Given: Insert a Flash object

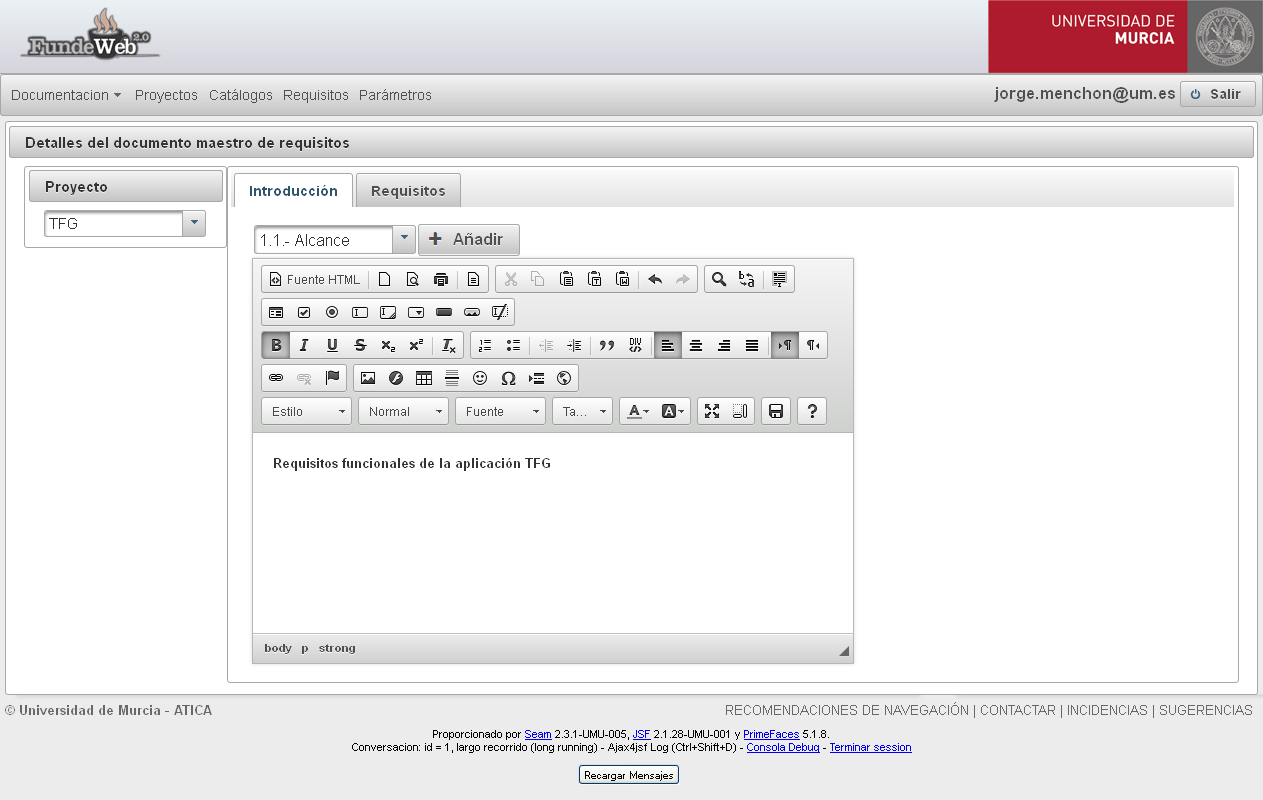Looking at the screenshot, I should (x=396, y=378).
